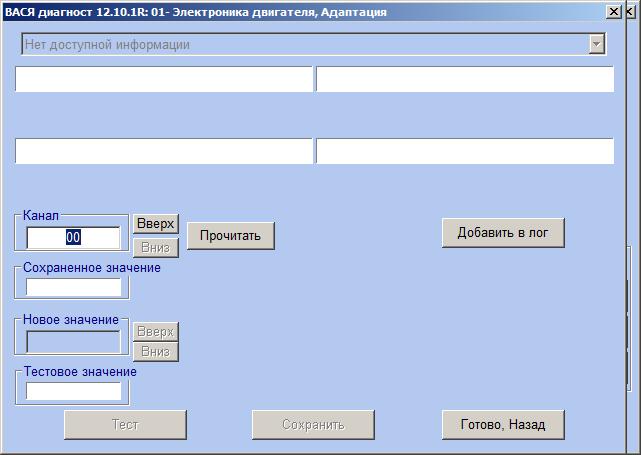Click the upper-left empty info field
This screenshot has height=455, width=641.
pyautogui.click(x=164, y=80)
